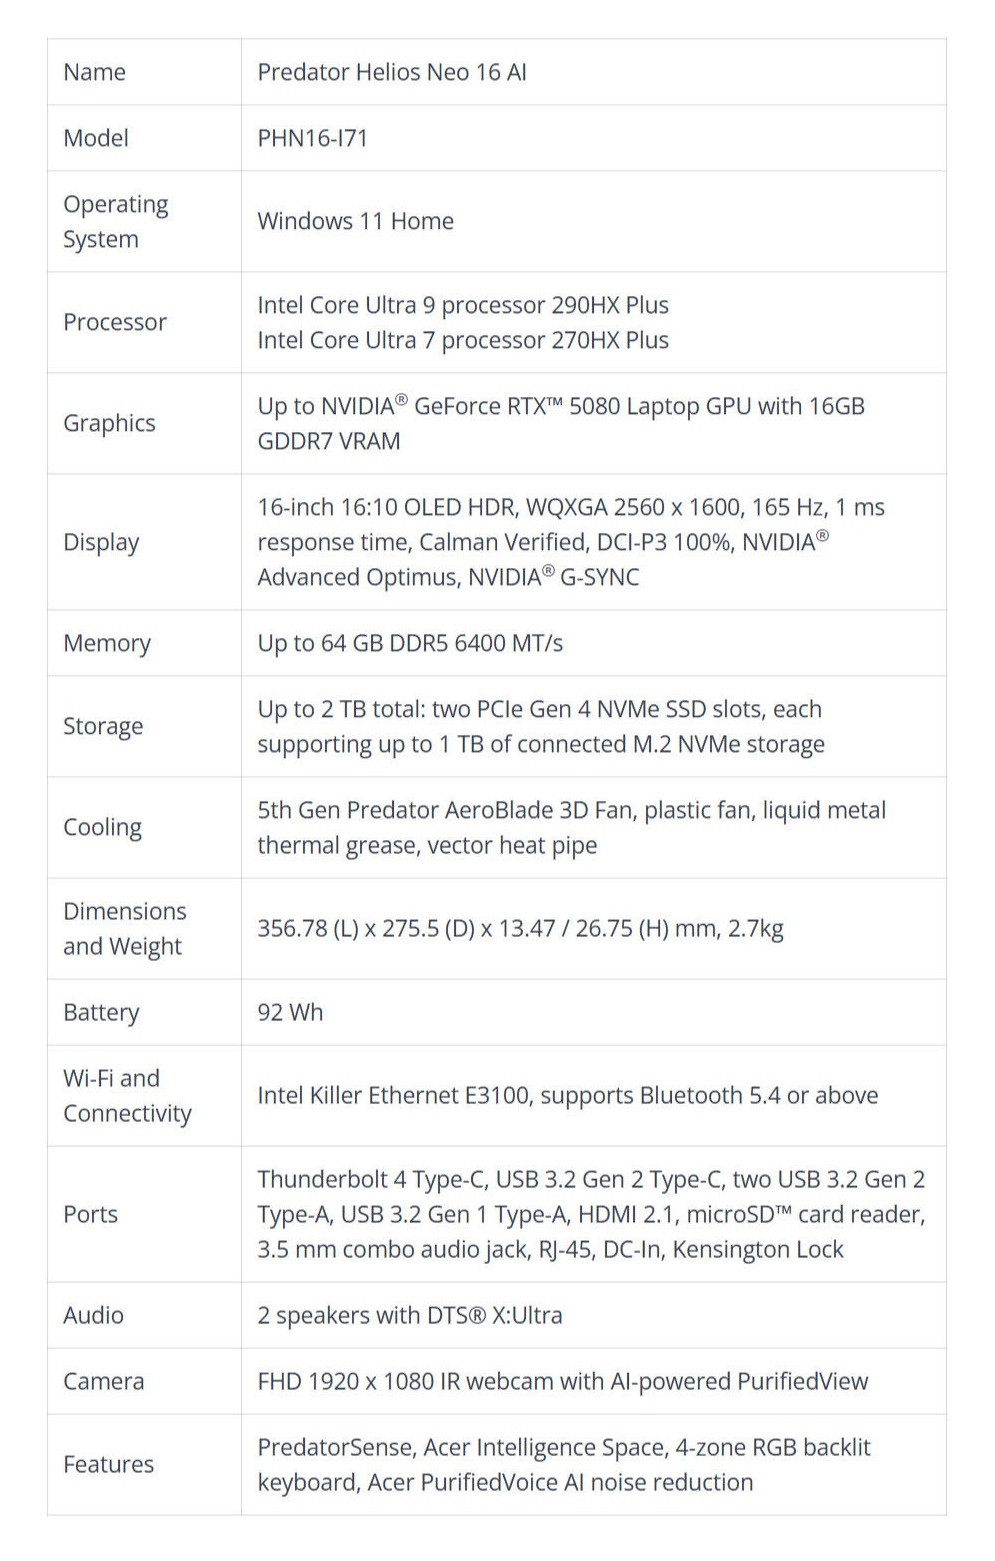This screenshot has width=995, height=1561.
Task: Click the DTS X:Ultra speakers value
Action: [409, 1315]
